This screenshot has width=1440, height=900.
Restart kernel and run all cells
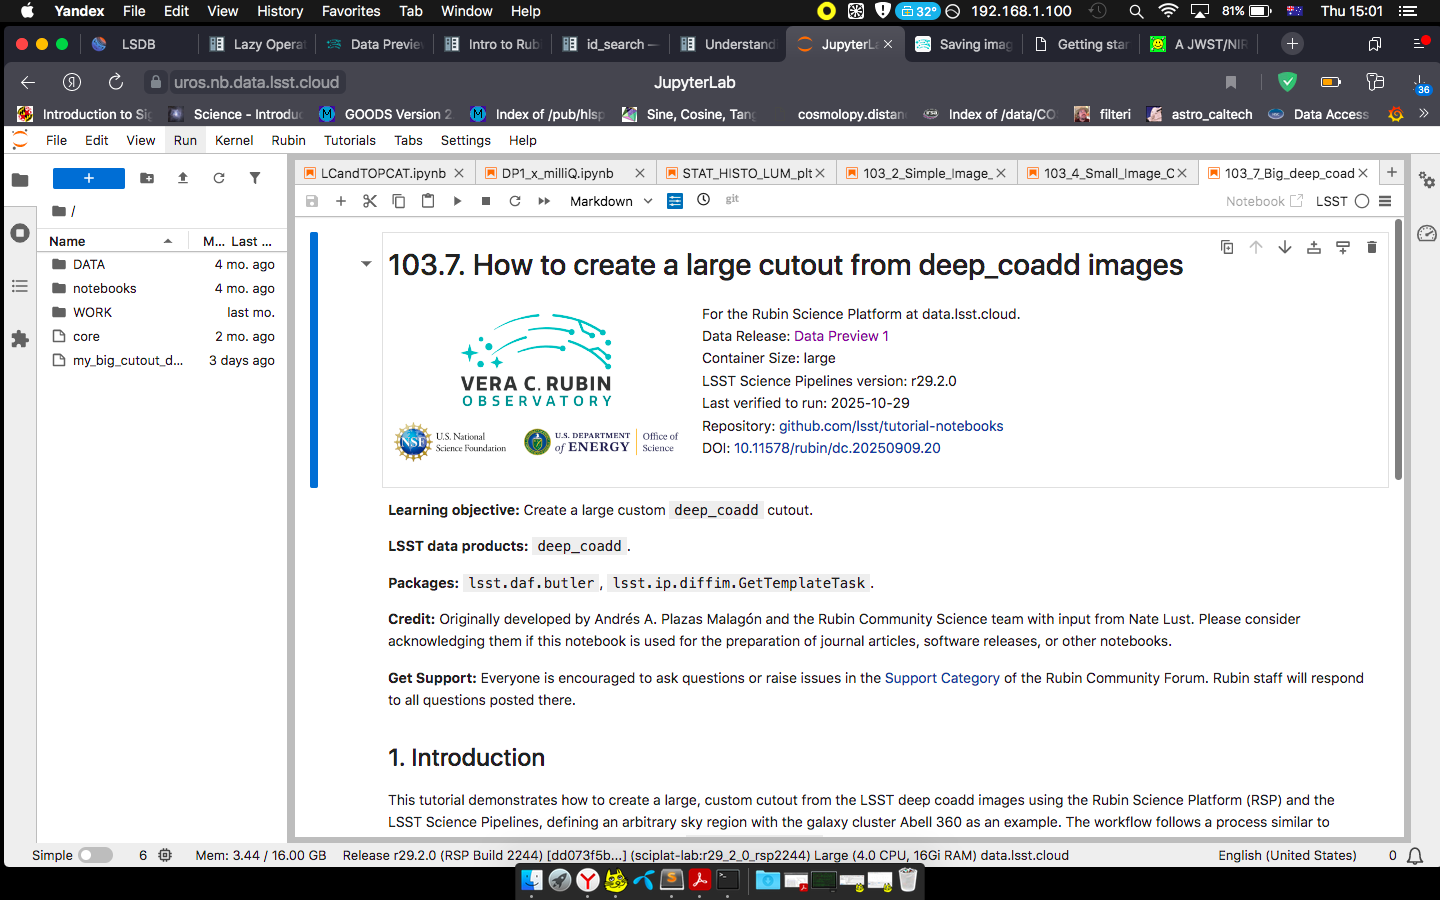(544, 201)
